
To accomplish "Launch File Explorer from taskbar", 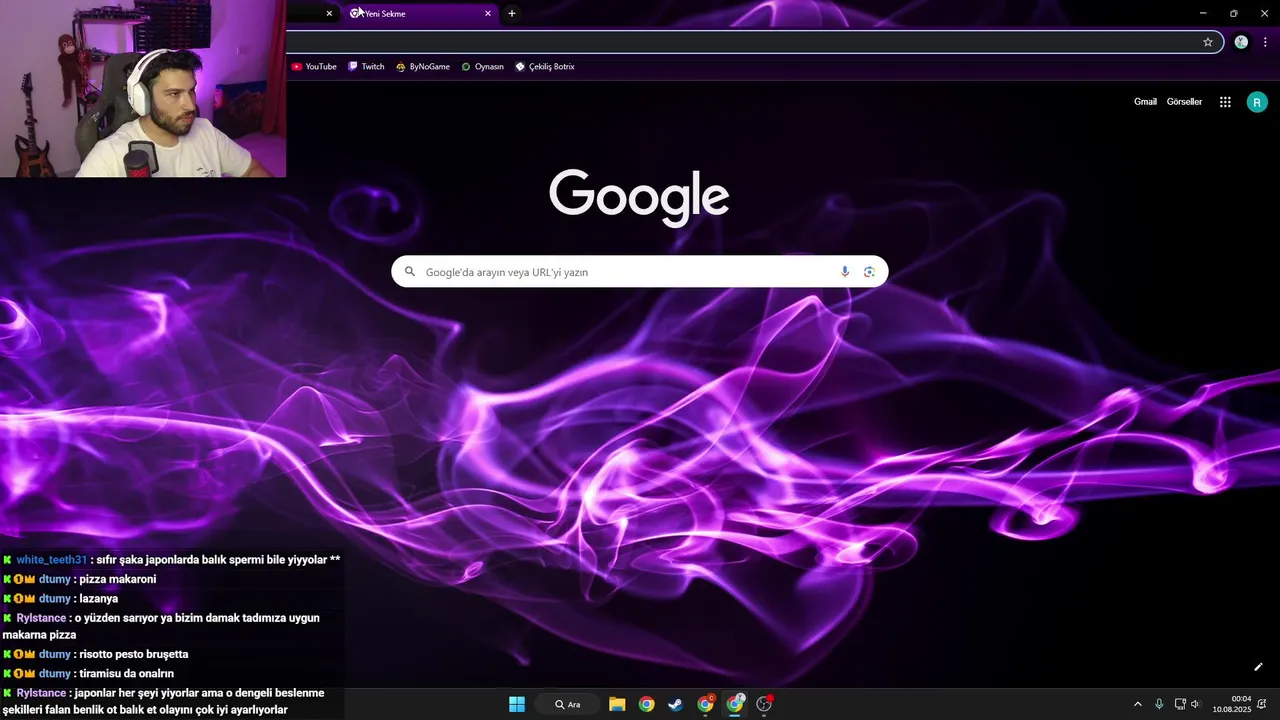I will point(617,704).
